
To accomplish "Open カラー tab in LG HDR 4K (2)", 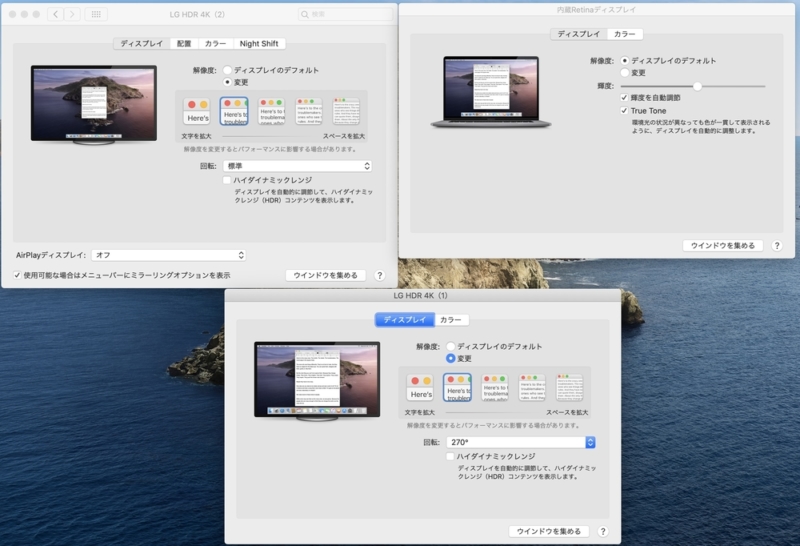I will [215, 44].
